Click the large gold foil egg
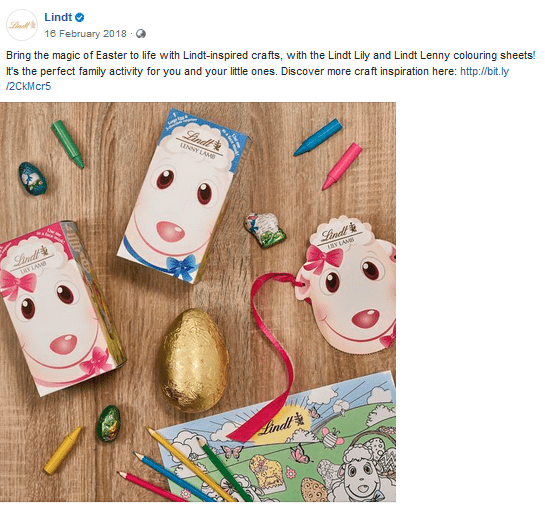Screen dimensions: 545x505 [193, 360]
